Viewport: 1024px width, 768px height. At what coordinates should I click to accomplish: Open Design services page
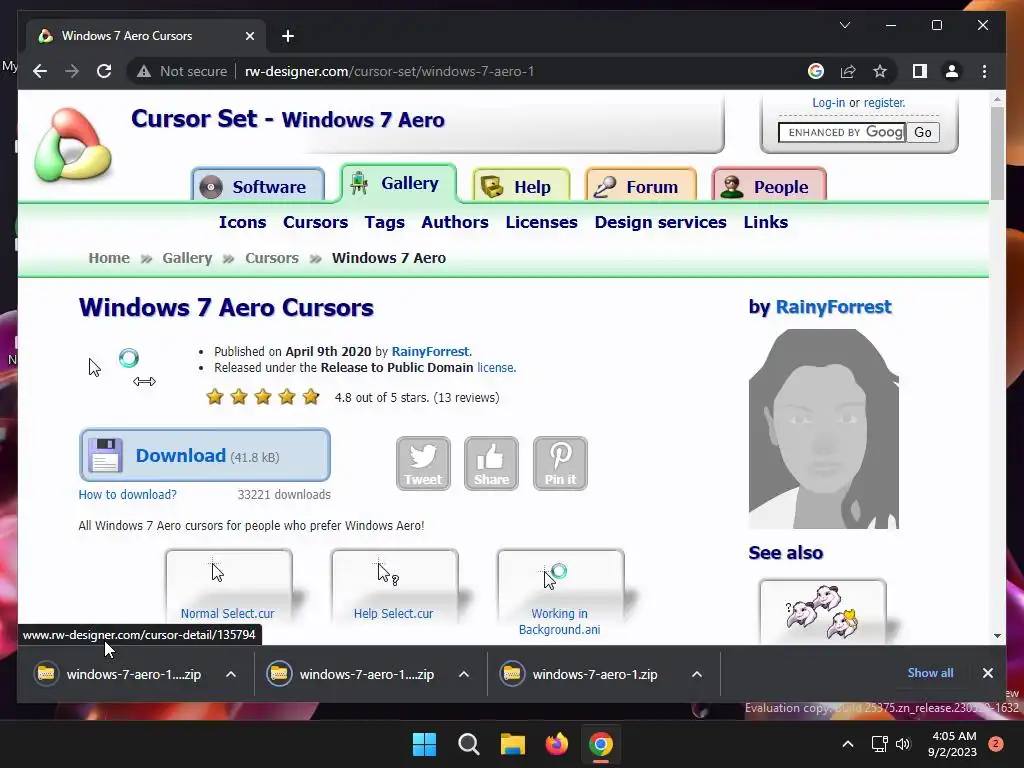tap(660, 222)
